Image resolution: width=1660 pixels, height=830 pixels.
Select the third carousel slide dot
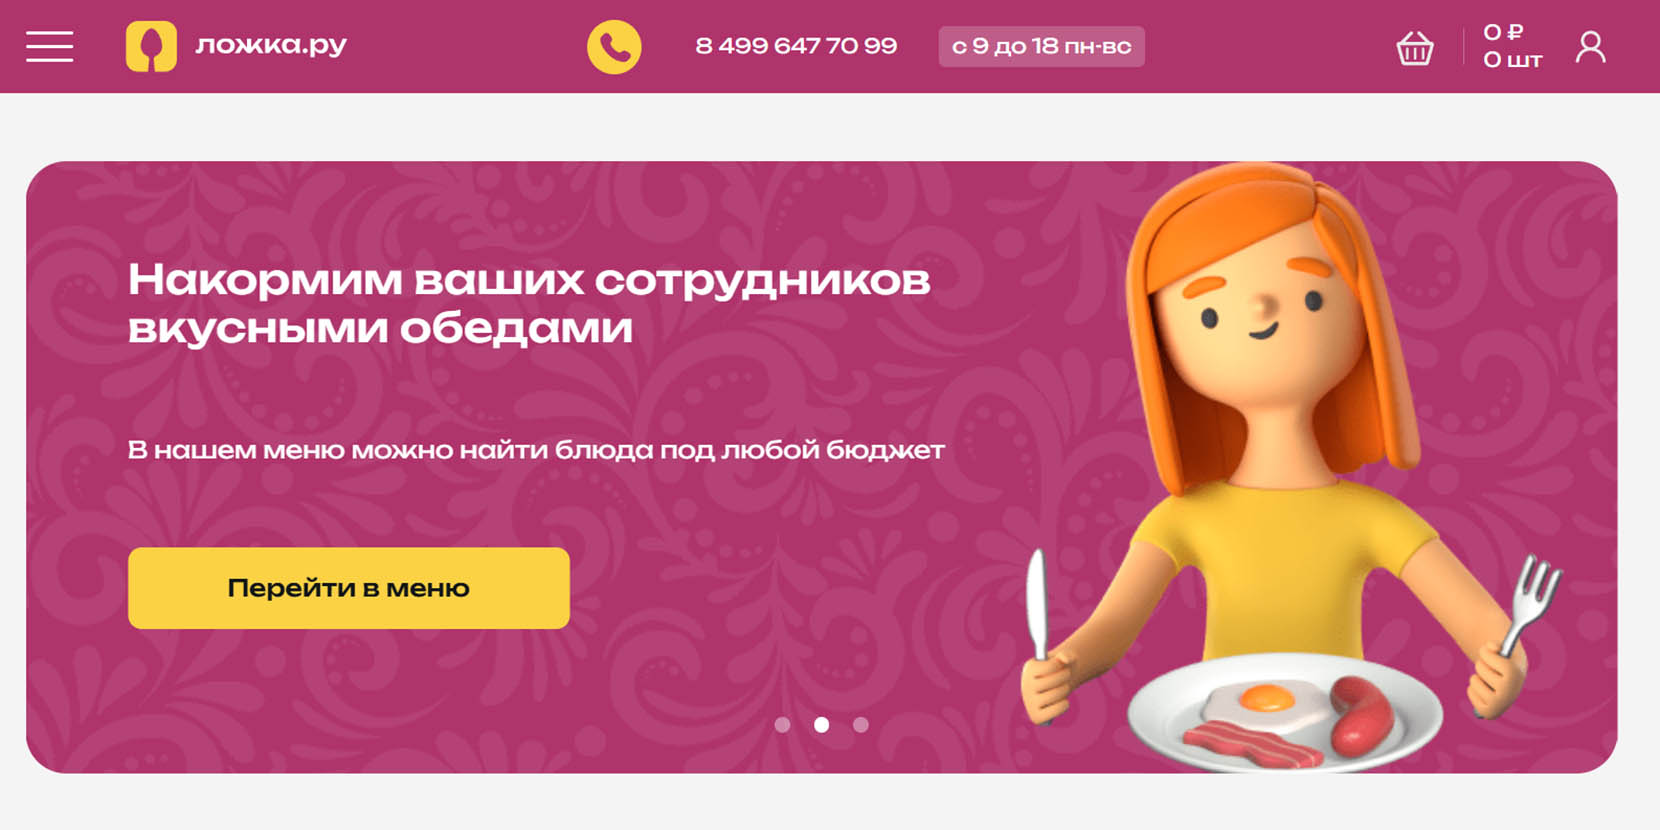coord(861,725)
